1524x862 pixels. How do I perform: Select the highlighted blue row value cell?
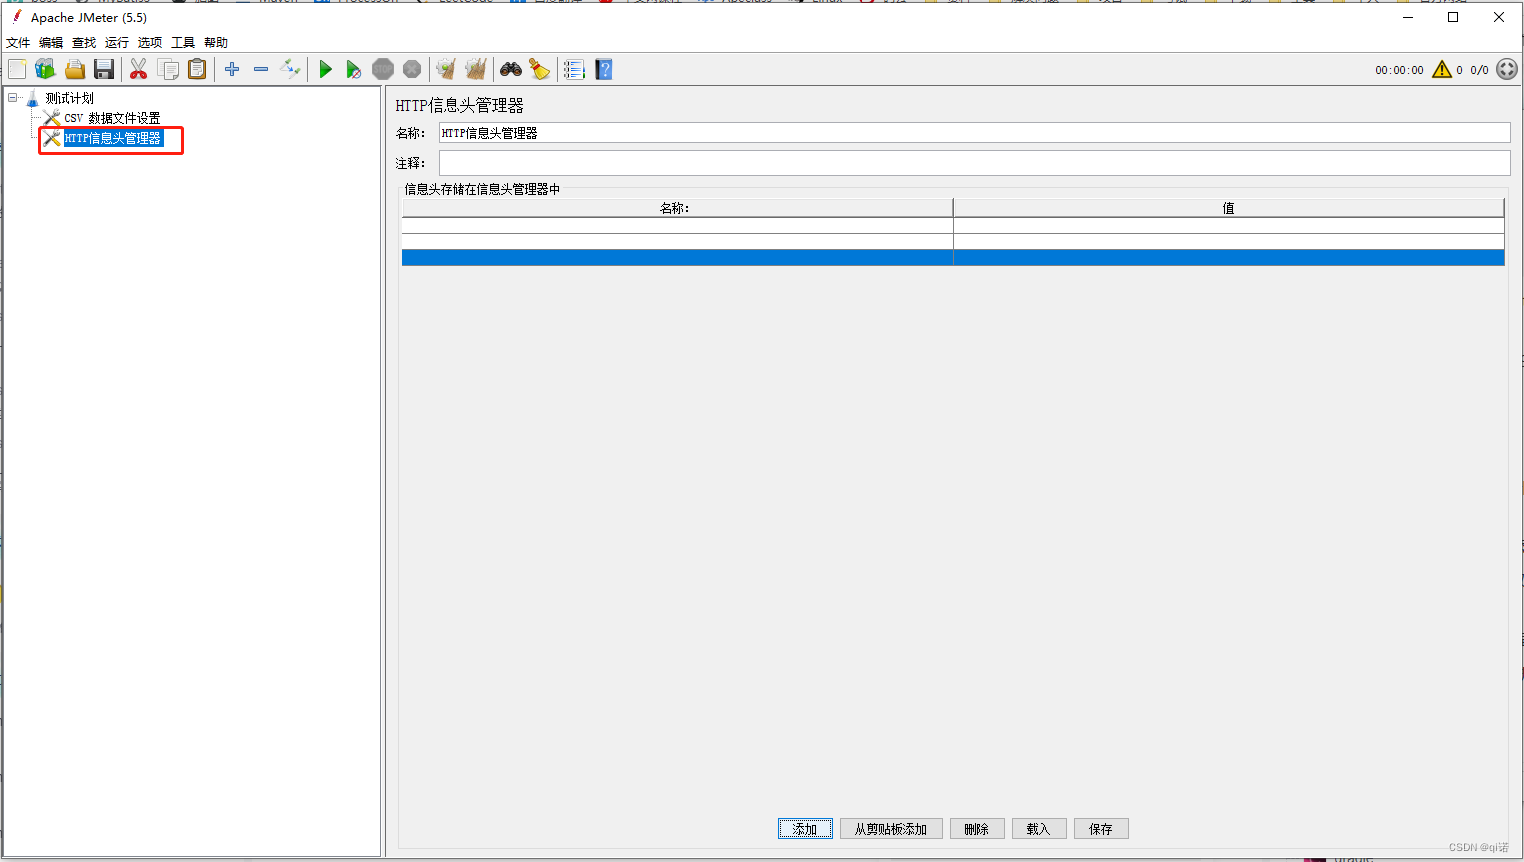coord(1229,258)
